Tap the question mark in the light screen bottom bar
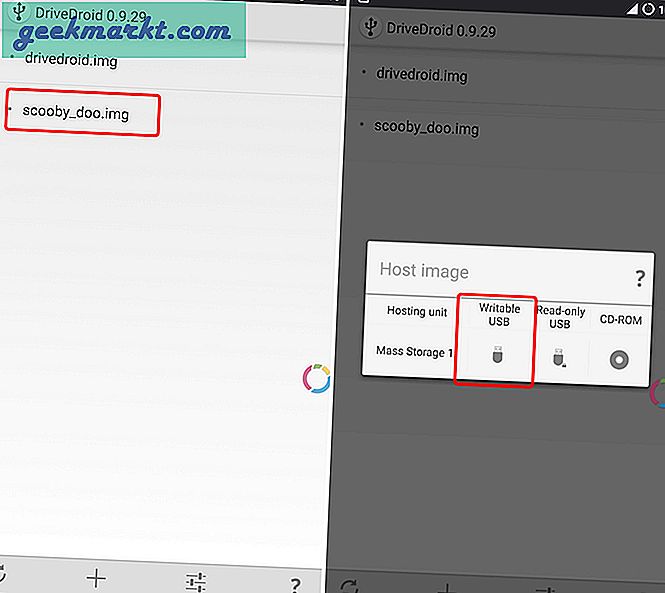This screenshot has width=665, height=593. [295, 585]
